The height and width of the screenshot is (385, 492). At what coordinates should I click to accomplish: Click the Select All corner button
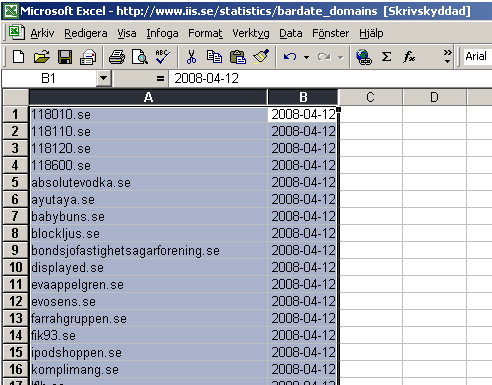[x=15, y=97]
